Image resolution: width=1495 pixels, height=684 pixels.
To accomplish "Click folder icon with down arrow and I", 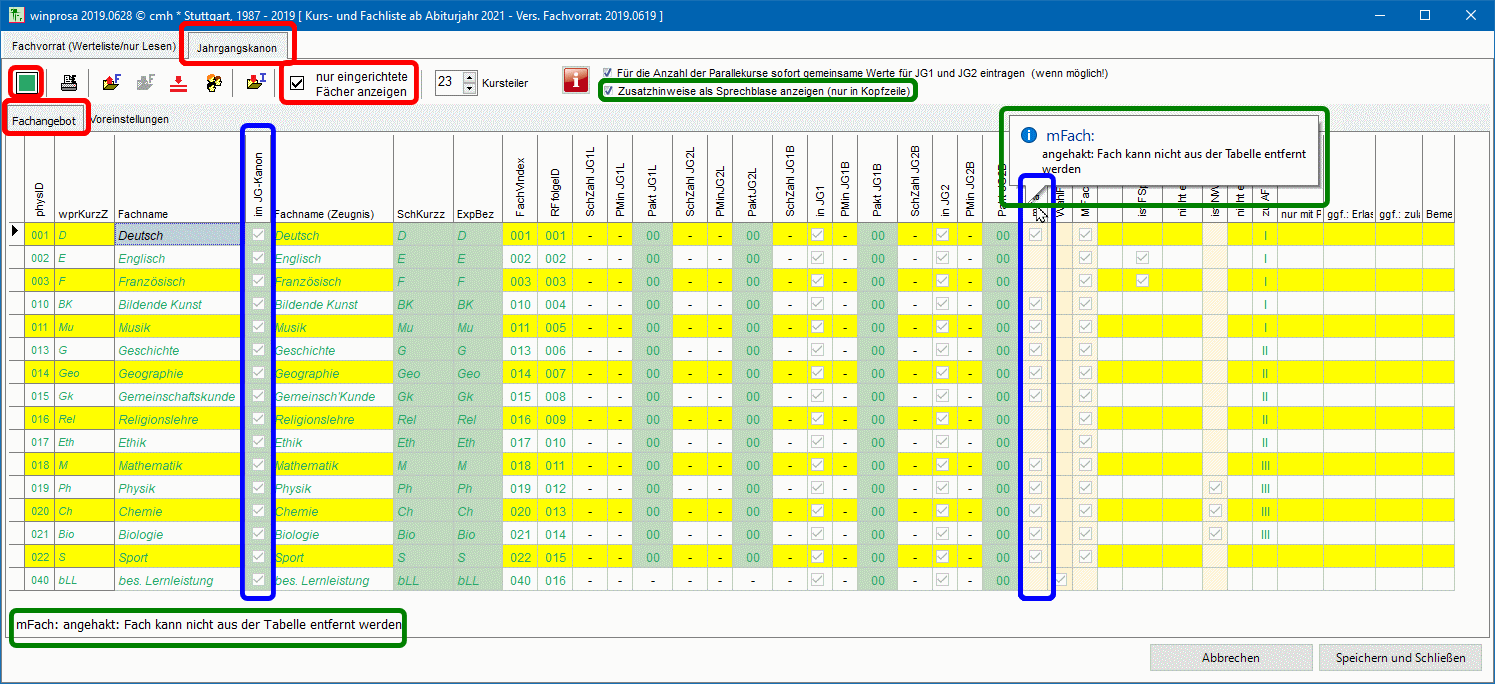I will point(255,83).
